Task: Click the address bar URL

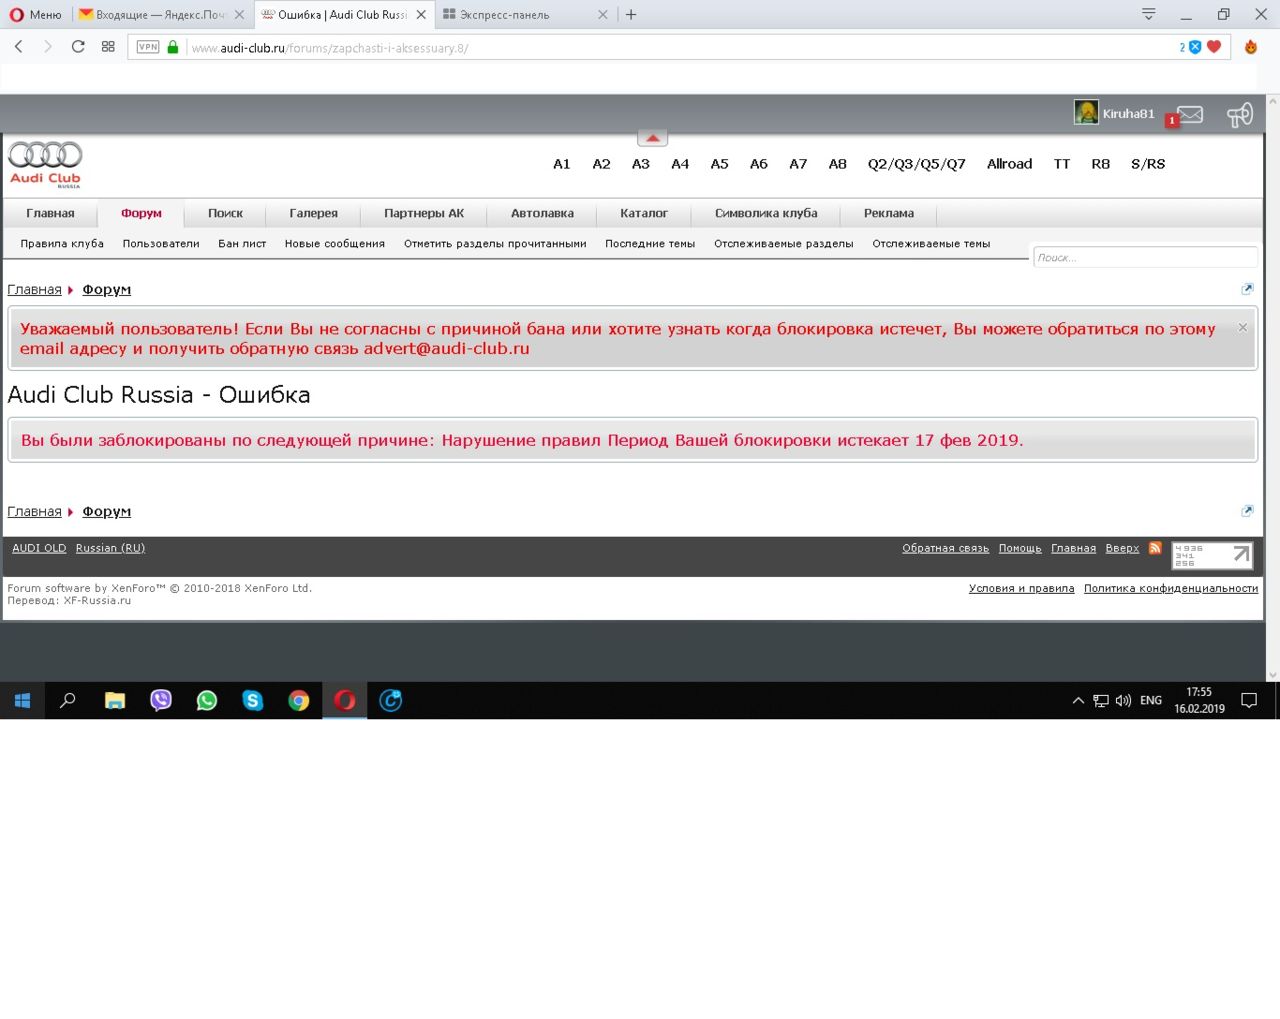Action: tap(329, 48)
